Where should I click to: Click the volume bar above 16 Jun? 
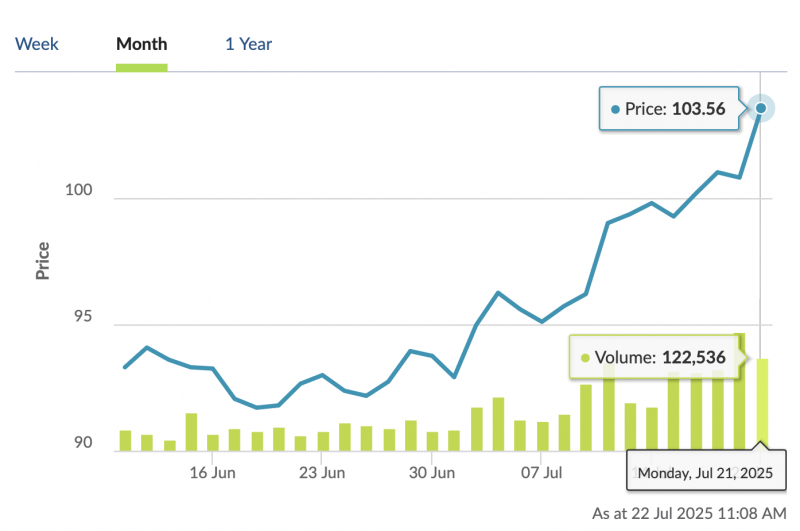213,442
